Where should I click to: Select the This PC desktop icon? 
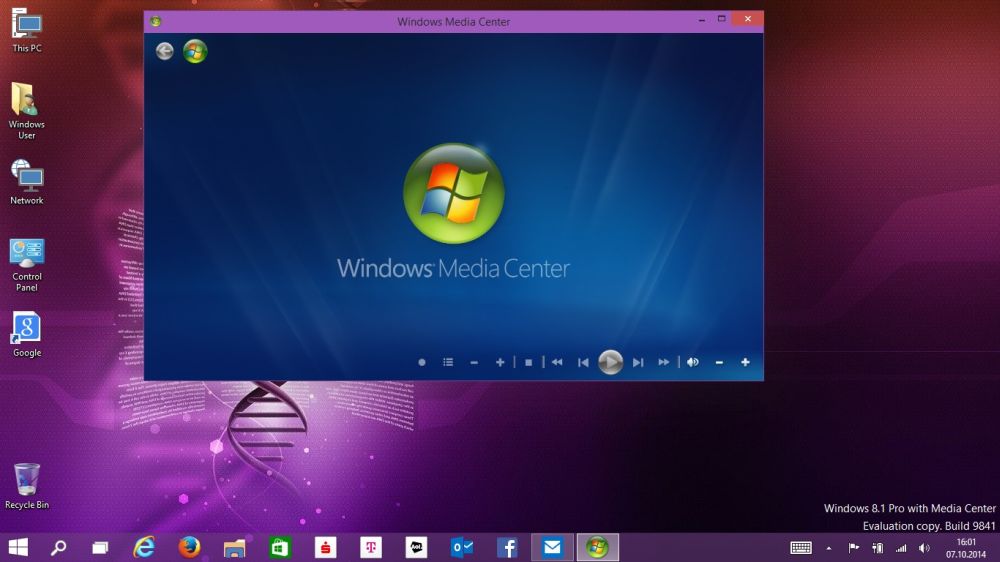[x=27, y=30]
